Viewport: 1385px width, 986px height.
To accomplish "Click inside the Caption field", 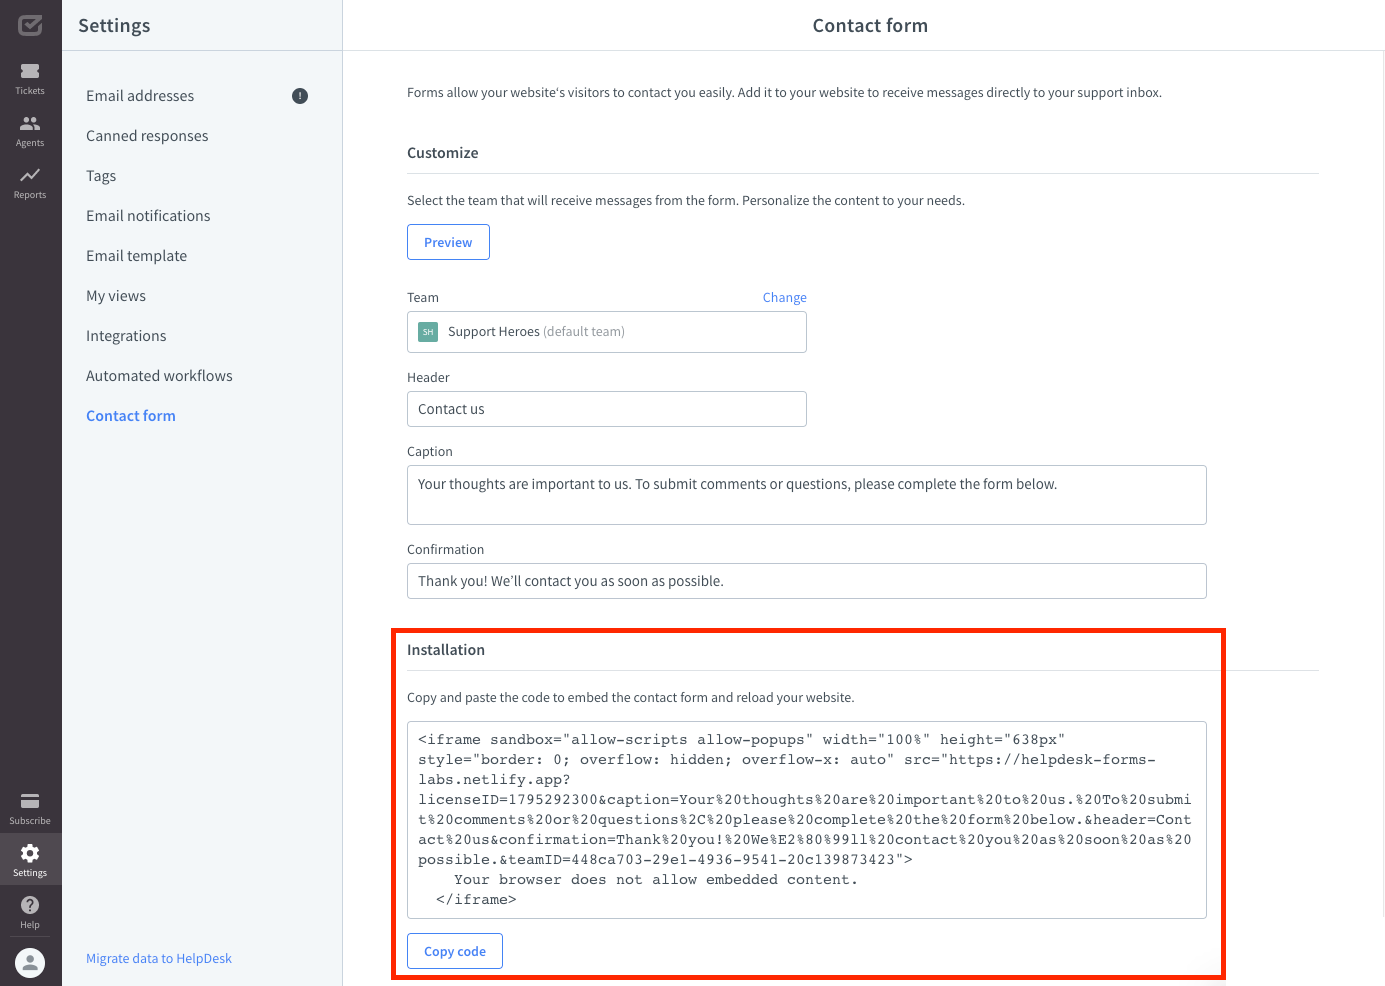I will (x=806, y=494).
